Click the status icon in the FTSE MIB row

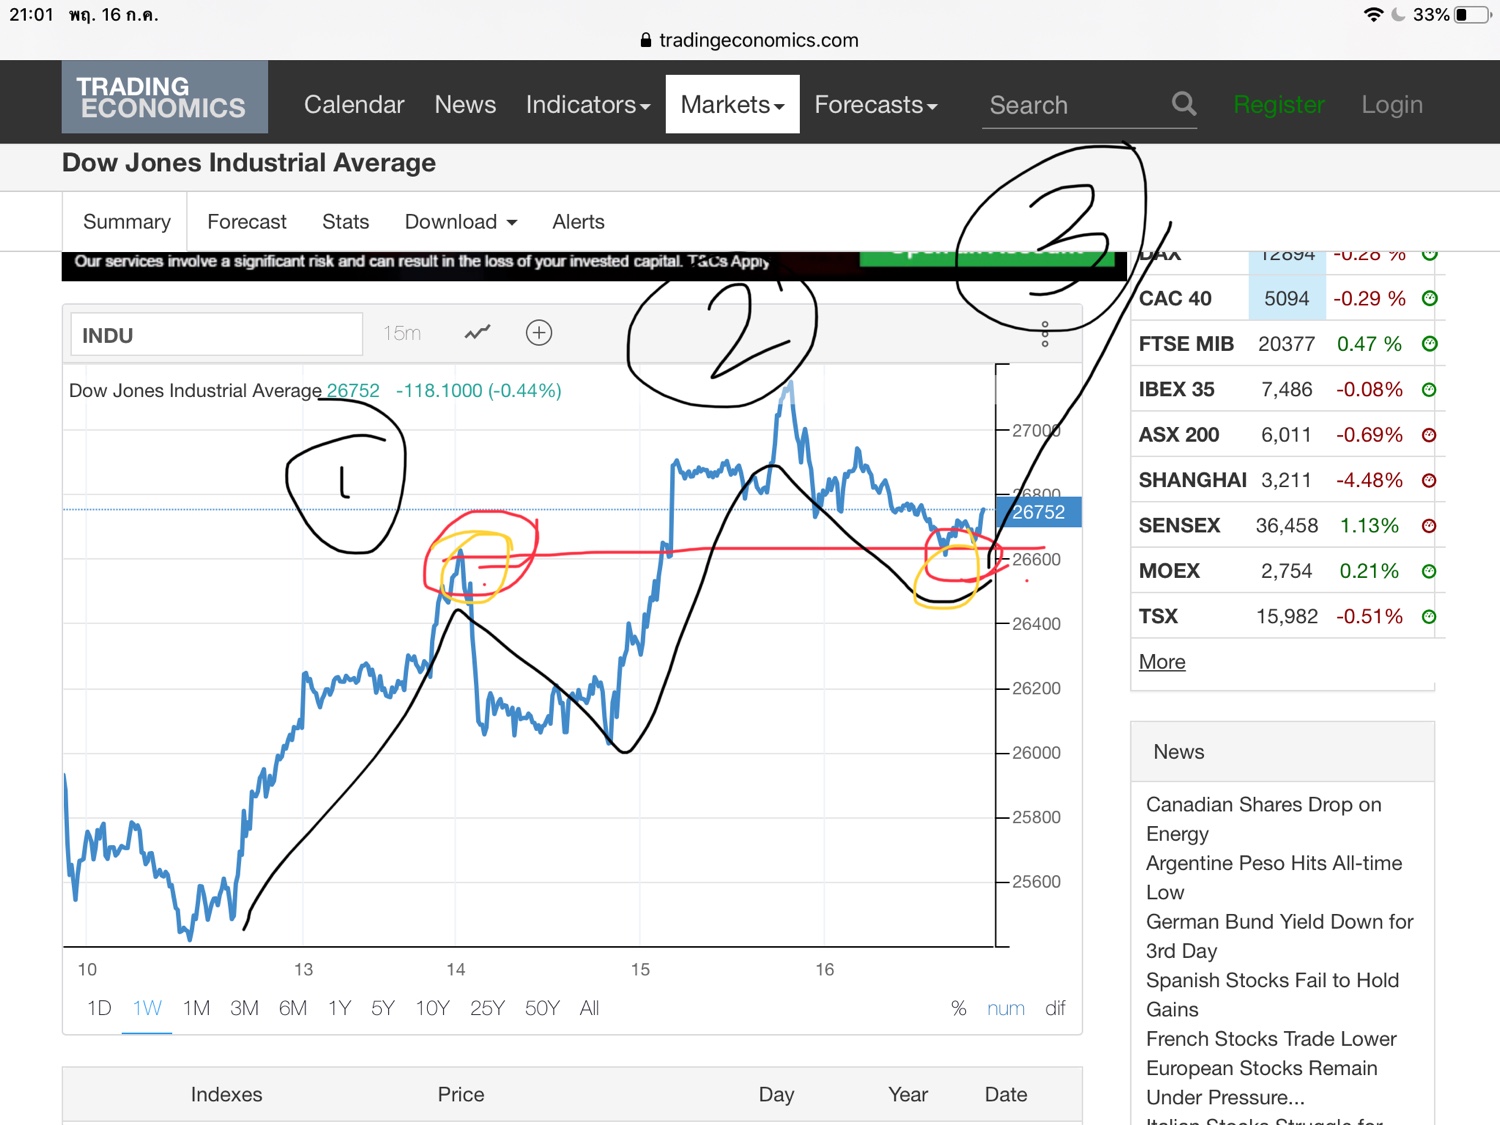pyautogui.click(x=1430, y=344)
